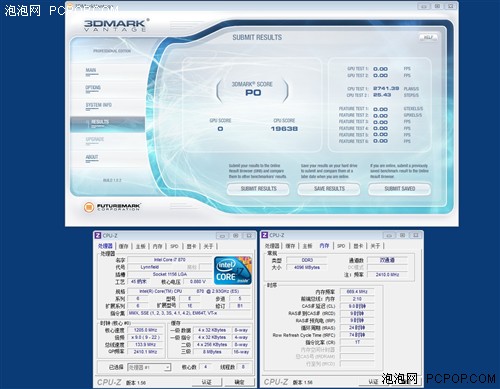The height and width of the screenshot is (389, 500).
Task: Switch to the 缓存 tab in left CPU-Z
Action: pyautogui.click(x=123, y=246)
